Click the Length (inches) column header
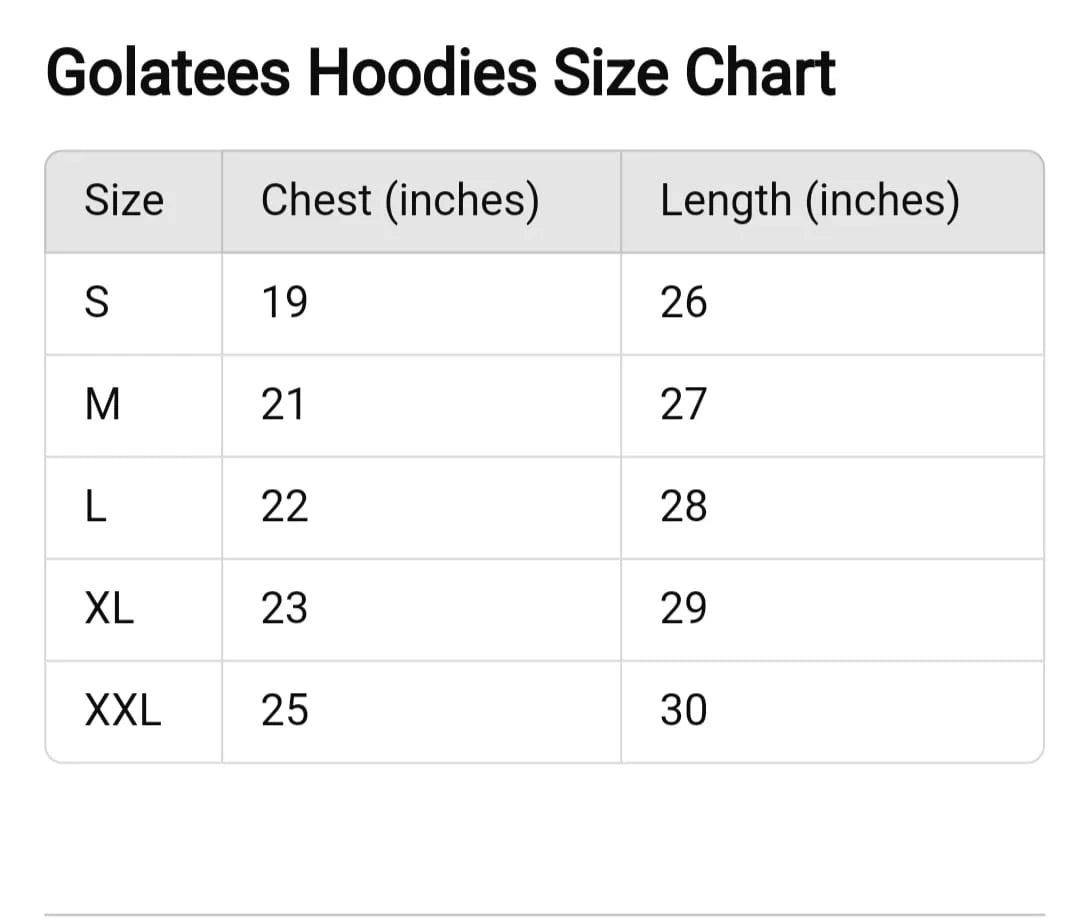The height and width of the screenshot is (920, 1080). tap(809, 201)
